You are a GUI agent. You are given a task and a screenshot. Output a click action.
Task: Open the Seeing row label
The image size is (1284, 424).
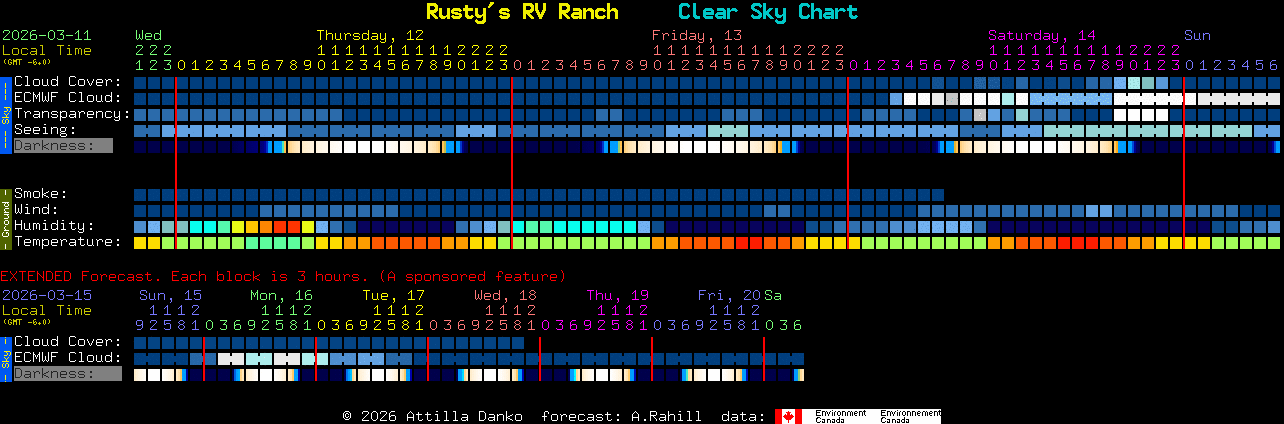coord(45,130)
